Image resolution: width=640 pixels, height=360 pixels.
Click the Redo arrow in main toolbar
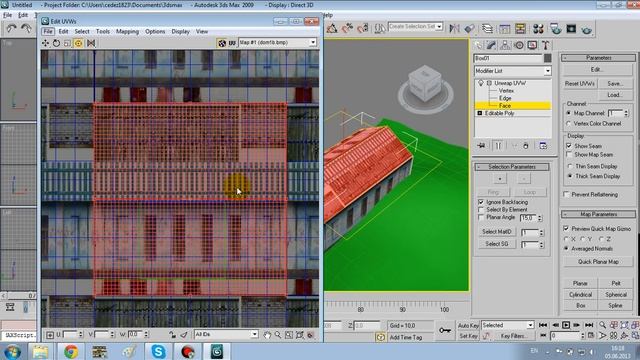[x=26, y=28]
